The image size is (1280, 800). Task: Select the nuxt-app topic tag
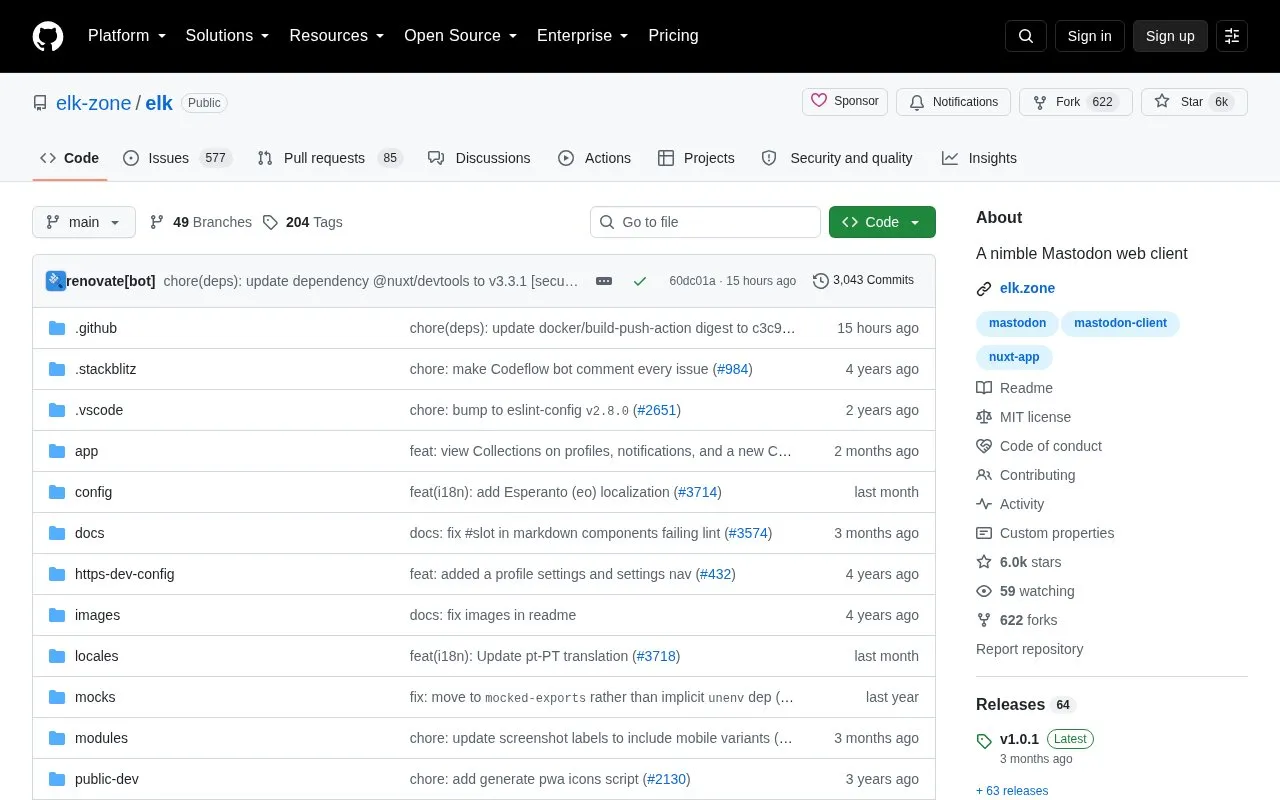pos(1014,357)
